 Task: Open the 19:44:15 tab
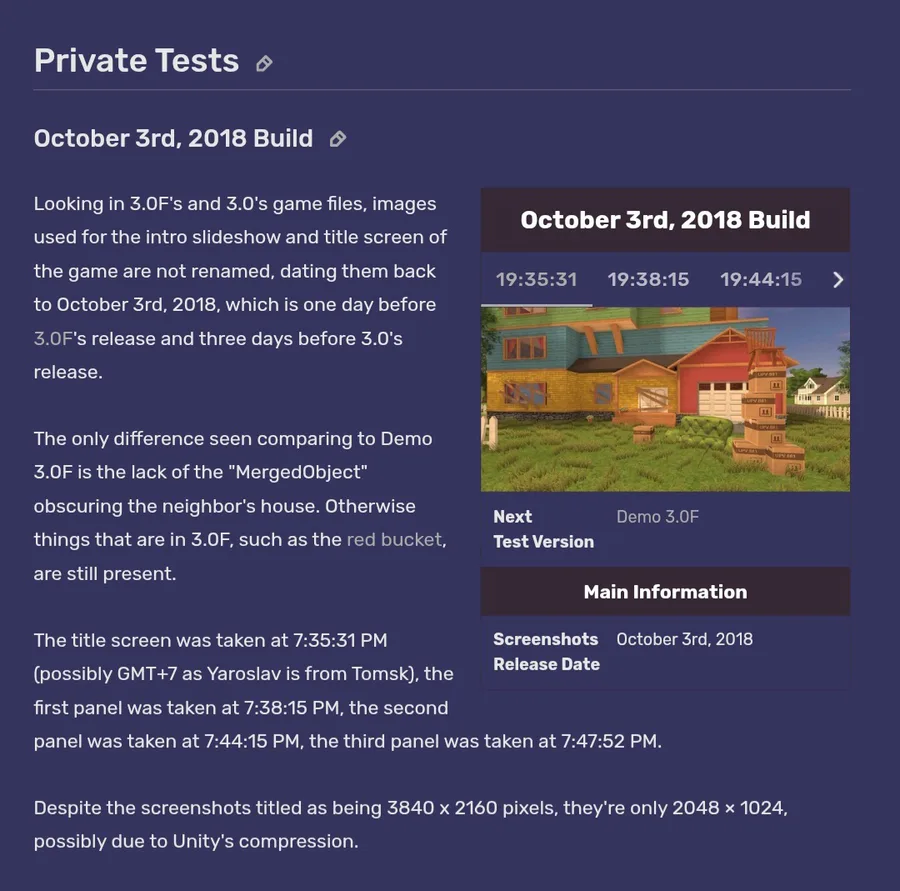click(x=760, y=280)
